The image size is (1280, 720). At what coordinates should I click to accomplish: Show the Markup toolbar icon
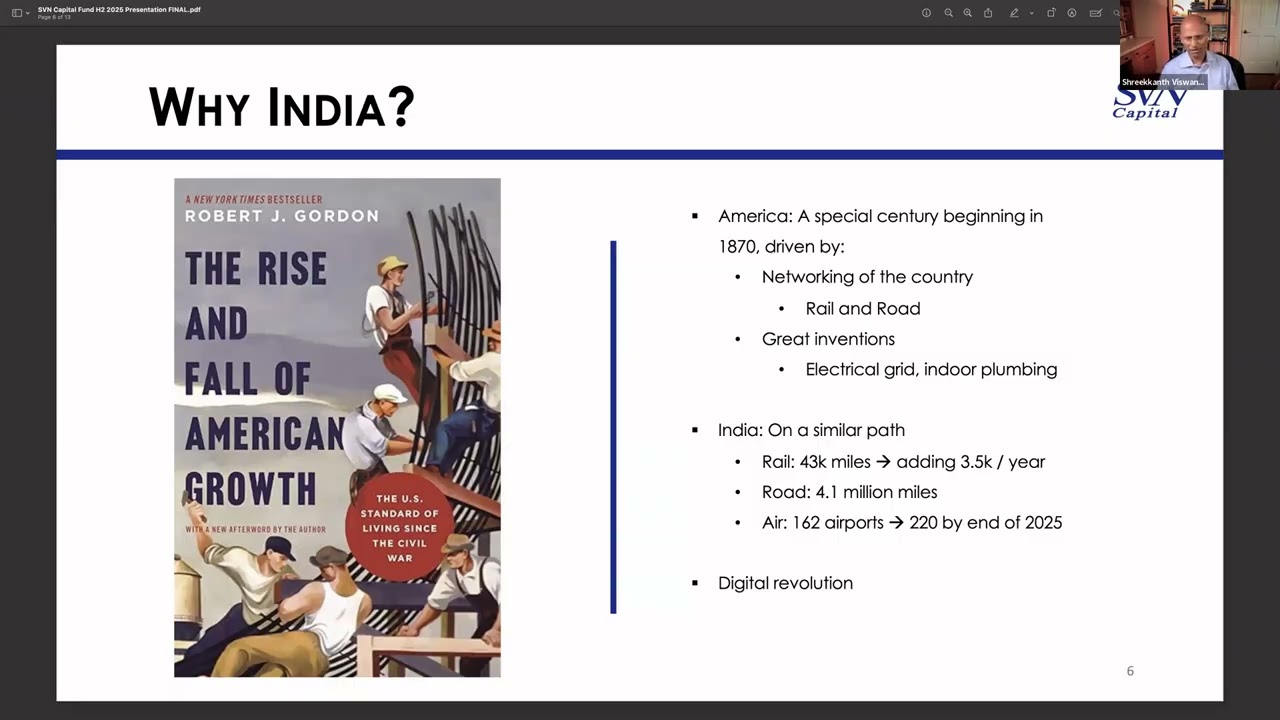point(1072,13)
